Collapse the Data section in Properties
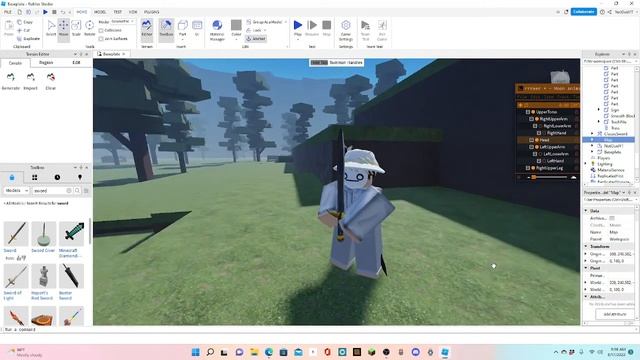Screen dimensions: 640x360 coord(586,211)
